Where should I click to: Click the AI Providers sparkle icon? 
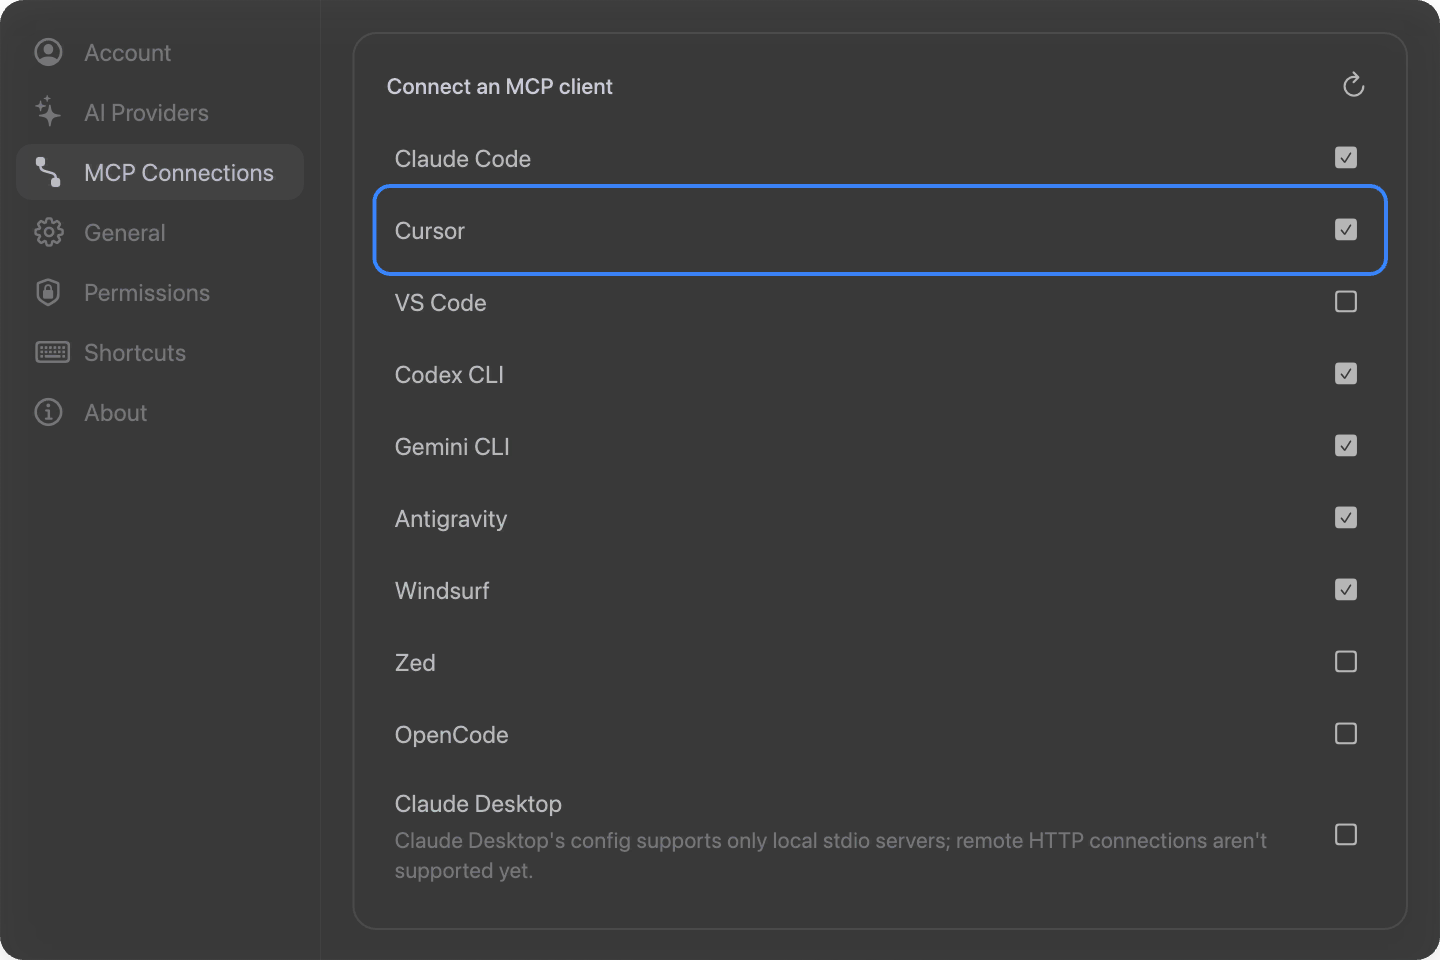click(48, 112)
